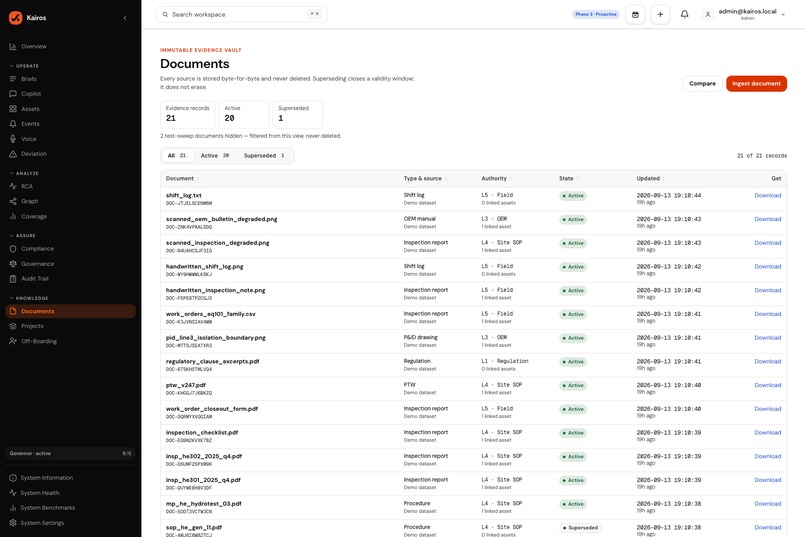Collapse the ANALYZE section
Screen dimensions: 806x537
tap(24, 173)
